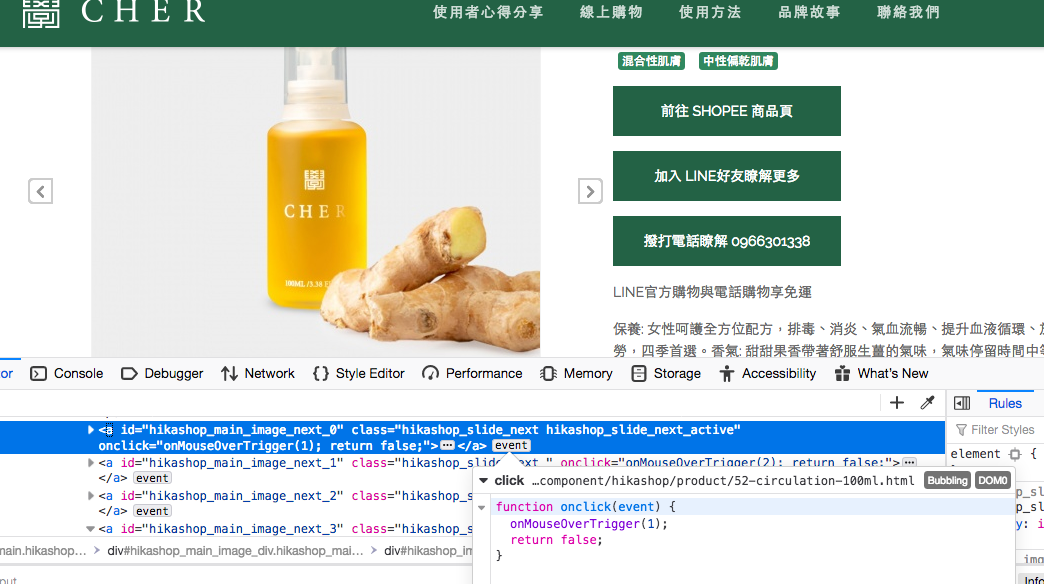The image size is (1044, 584).
Task: Open the Network panel arrows icon
Action: (229, 374)
